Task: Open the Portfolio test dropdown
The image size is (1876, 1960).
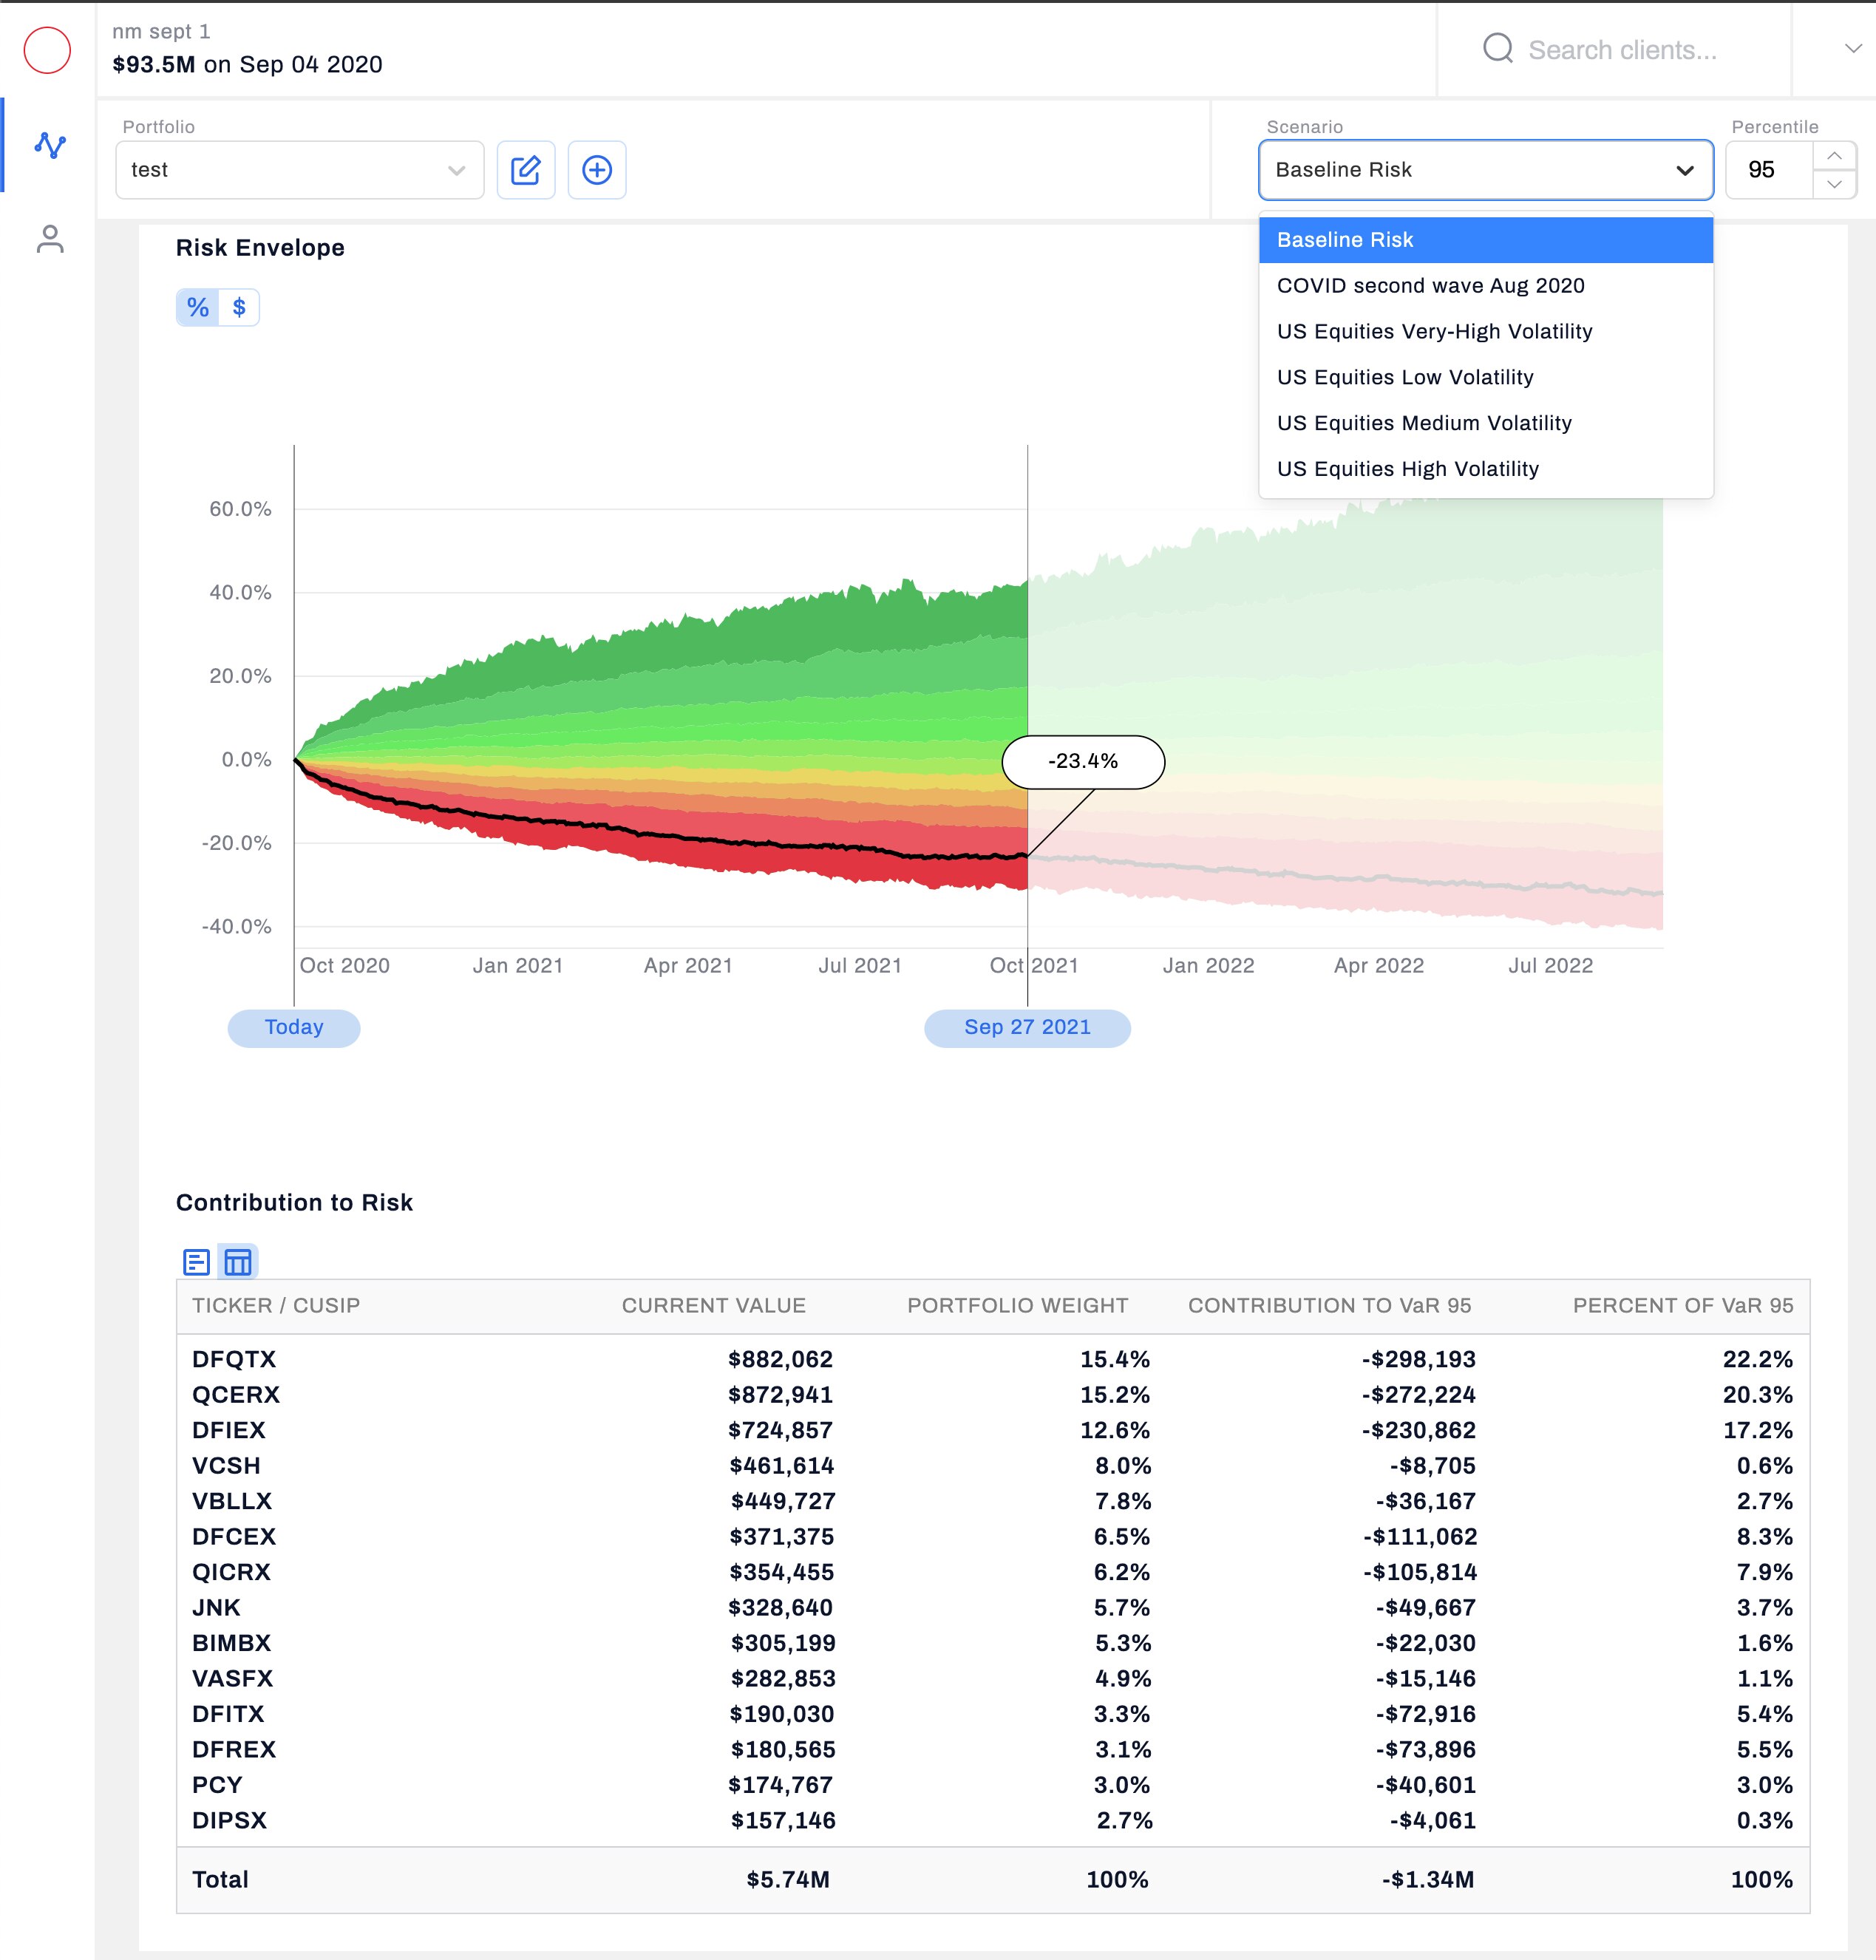Action: point(300,170)
